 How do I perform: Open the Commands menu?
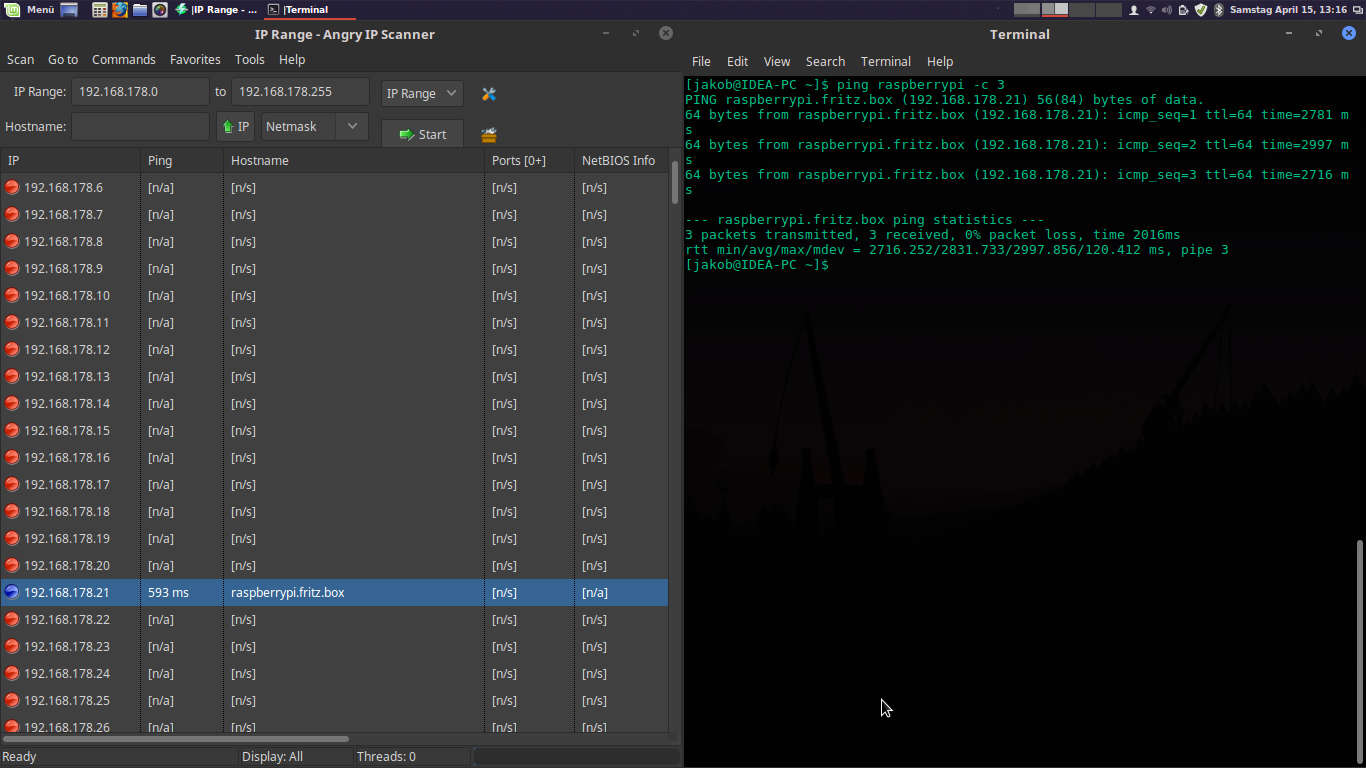point(124,59)
